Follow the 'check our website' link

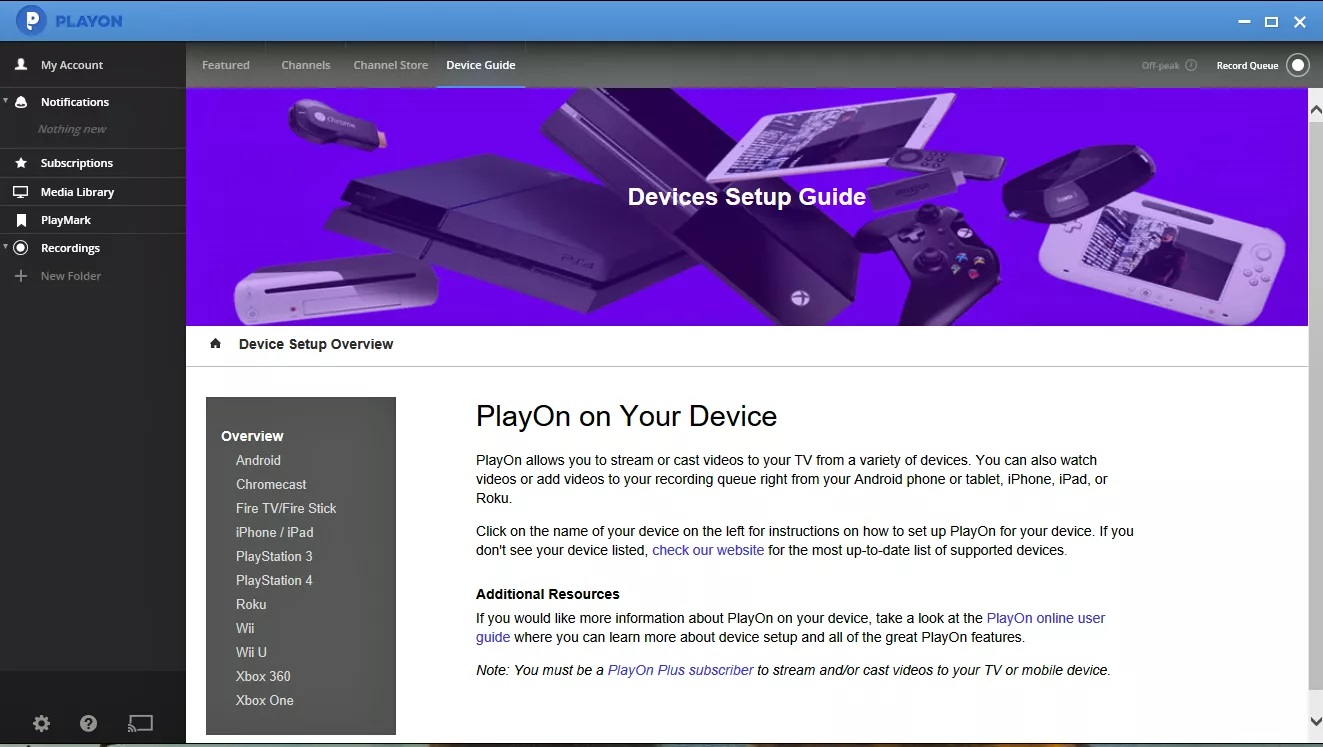[x=708, y=550]
